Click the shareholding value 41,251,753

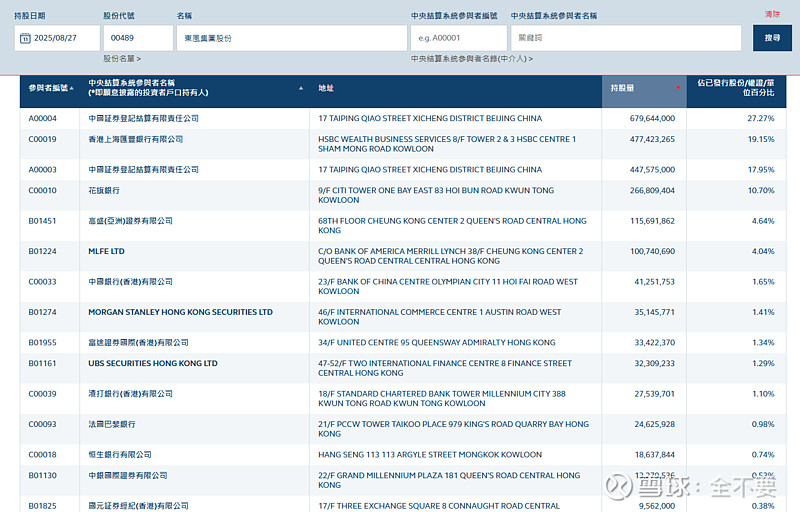[x=655, y=281]
